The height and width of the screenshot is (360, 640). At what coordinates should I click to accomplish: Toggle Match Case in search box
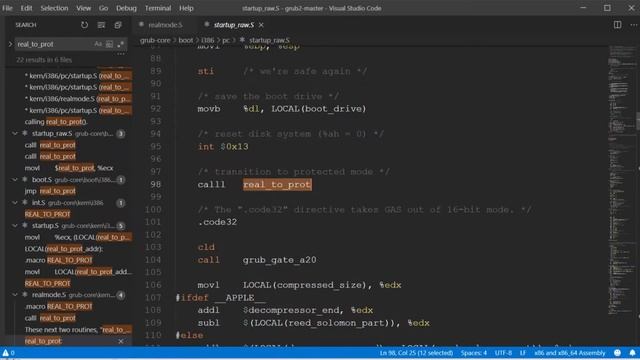point(98,44)
